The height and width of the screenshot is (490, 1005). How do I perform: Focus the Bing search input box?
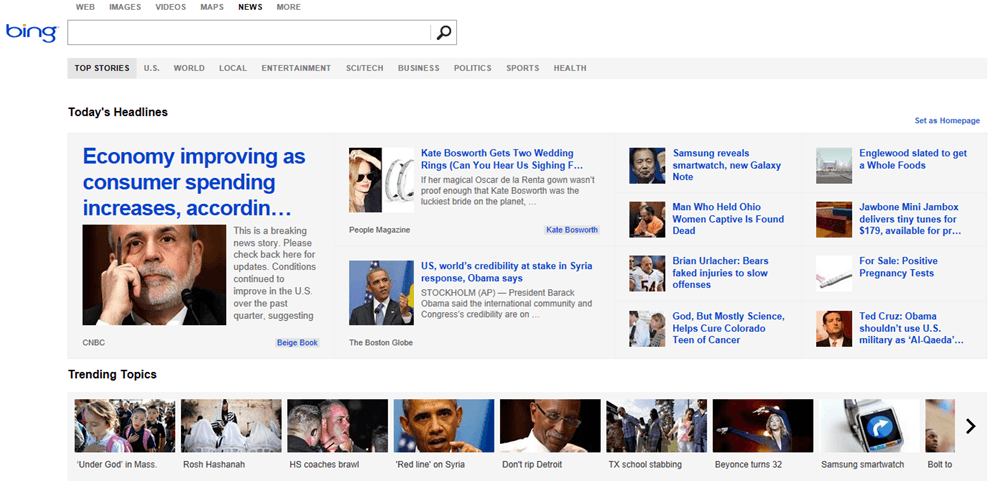tap(249, 33)
